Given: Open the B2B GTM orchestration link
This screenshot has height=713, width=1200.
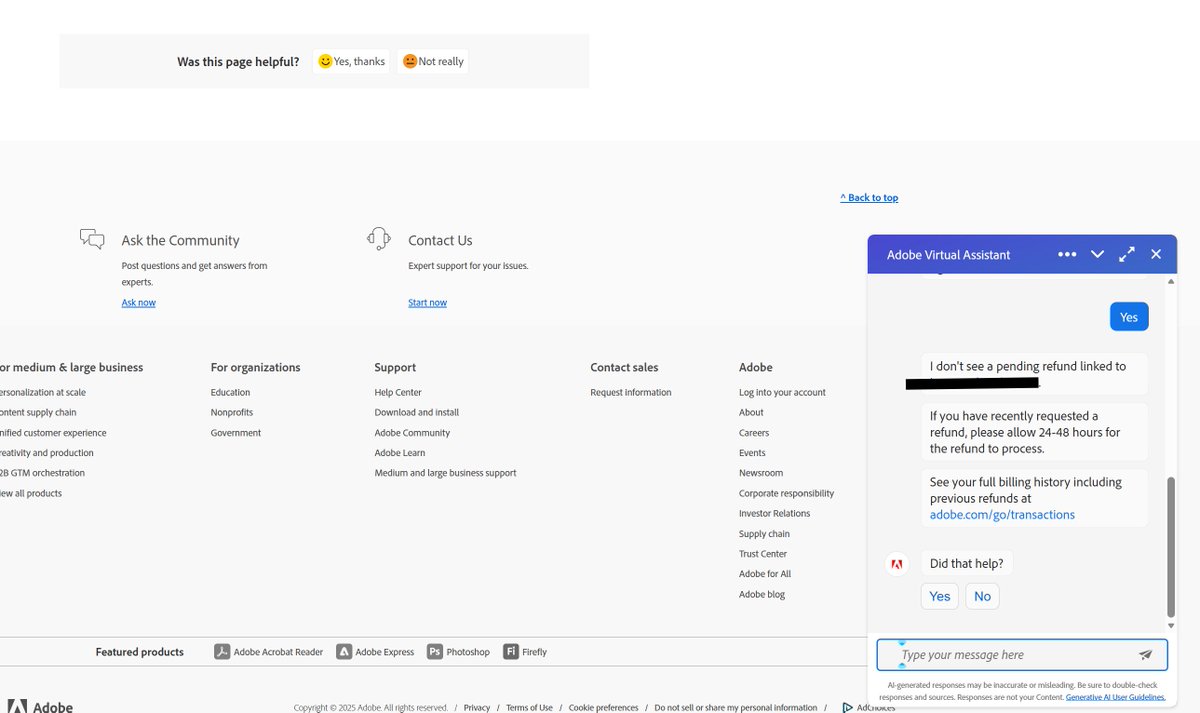Looking at the screenshot, I should coord(42,473).
